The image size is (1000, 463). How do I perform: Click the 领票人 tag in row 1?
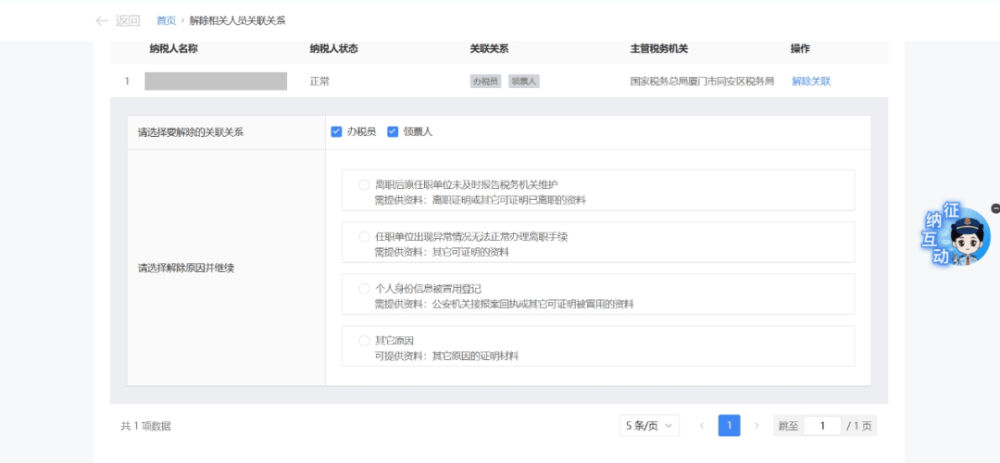tap(524, 81)
